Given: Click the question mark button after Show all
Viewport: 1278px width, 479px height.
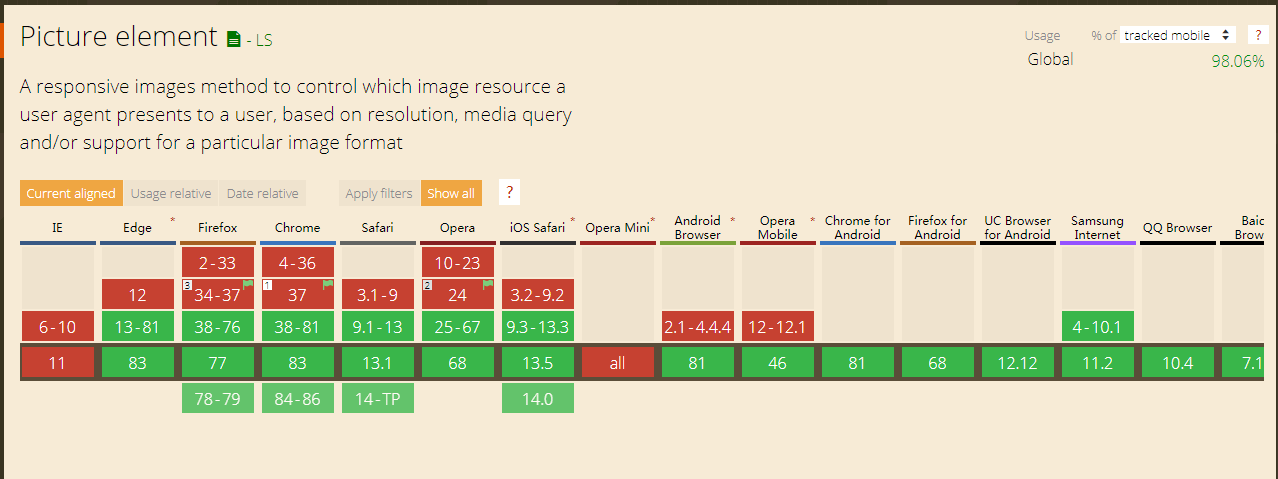Looking at the screenshot, I should click(509, 193).
